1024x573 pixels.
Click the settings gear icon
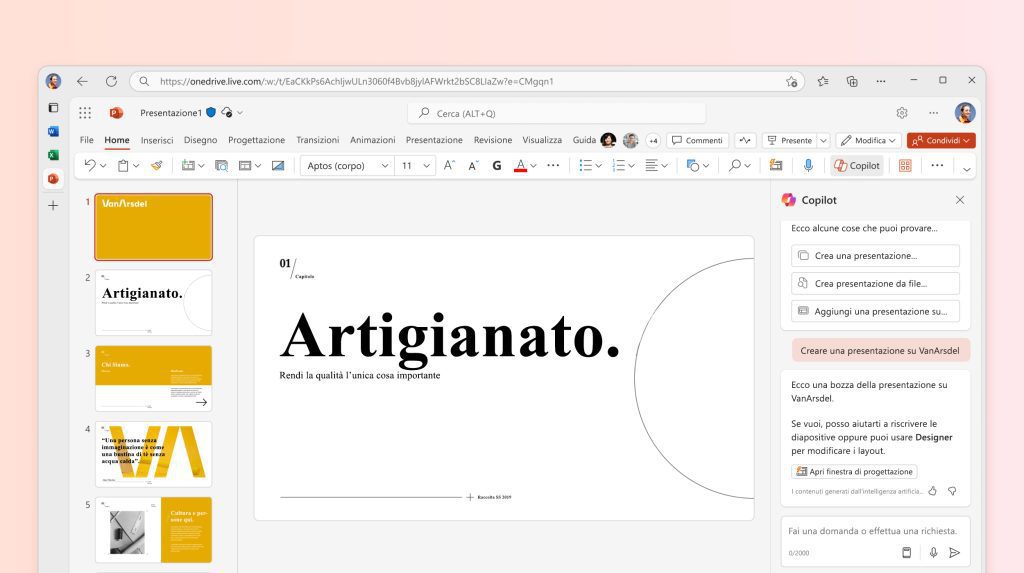pyautogui.click(x=902, y=113)
